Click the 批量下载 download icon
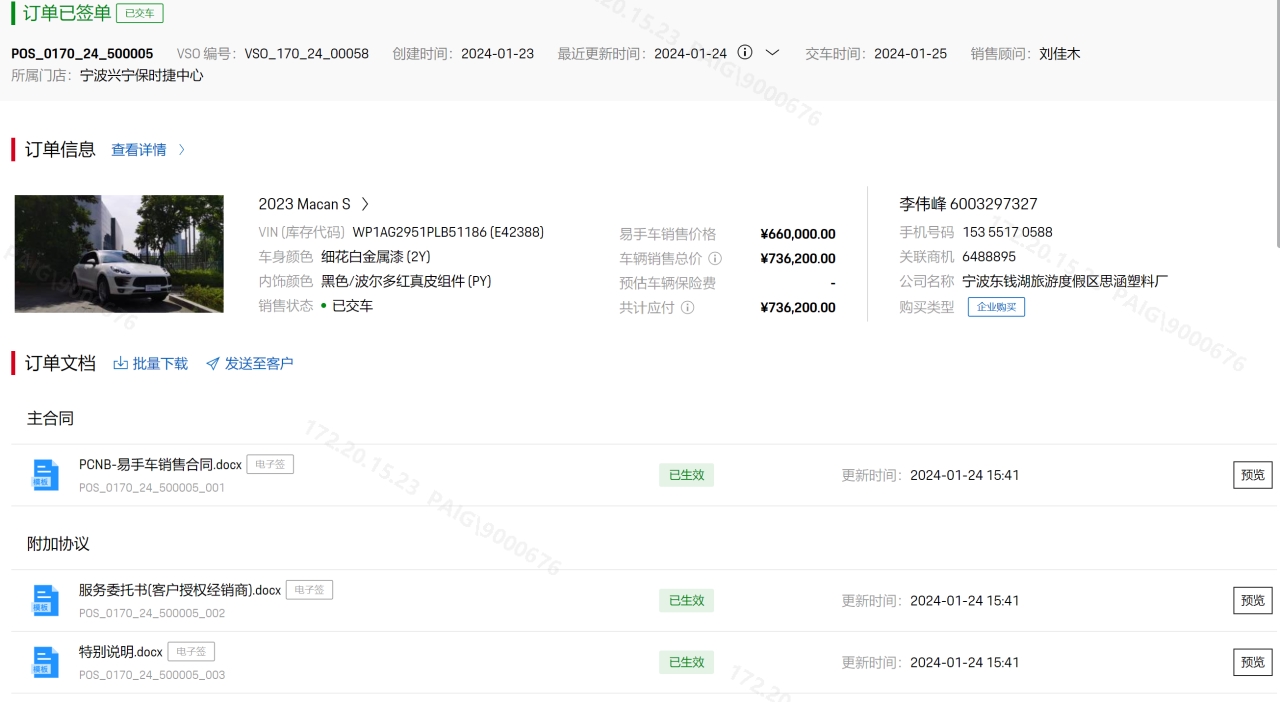 coord(121,364)
